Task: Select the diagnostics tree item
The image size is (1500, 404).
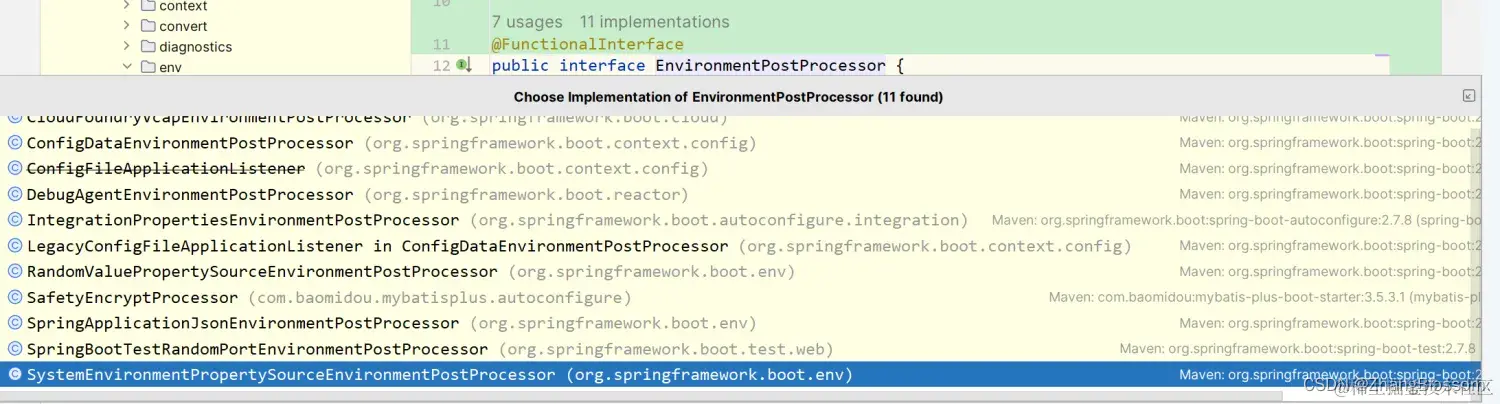Action: click(195, 47)
